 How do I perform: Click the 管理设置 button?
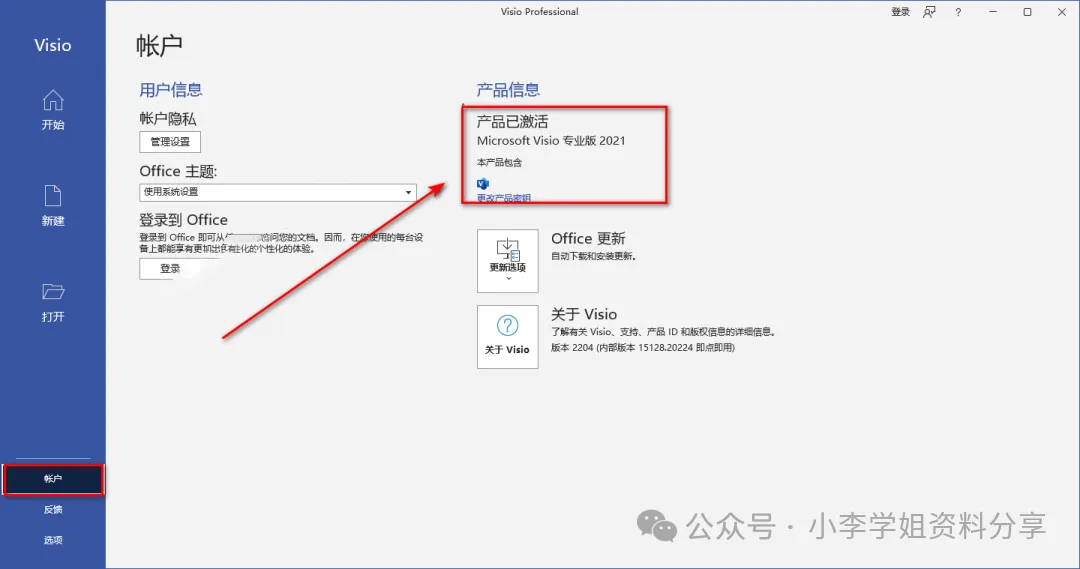[170, 142]
